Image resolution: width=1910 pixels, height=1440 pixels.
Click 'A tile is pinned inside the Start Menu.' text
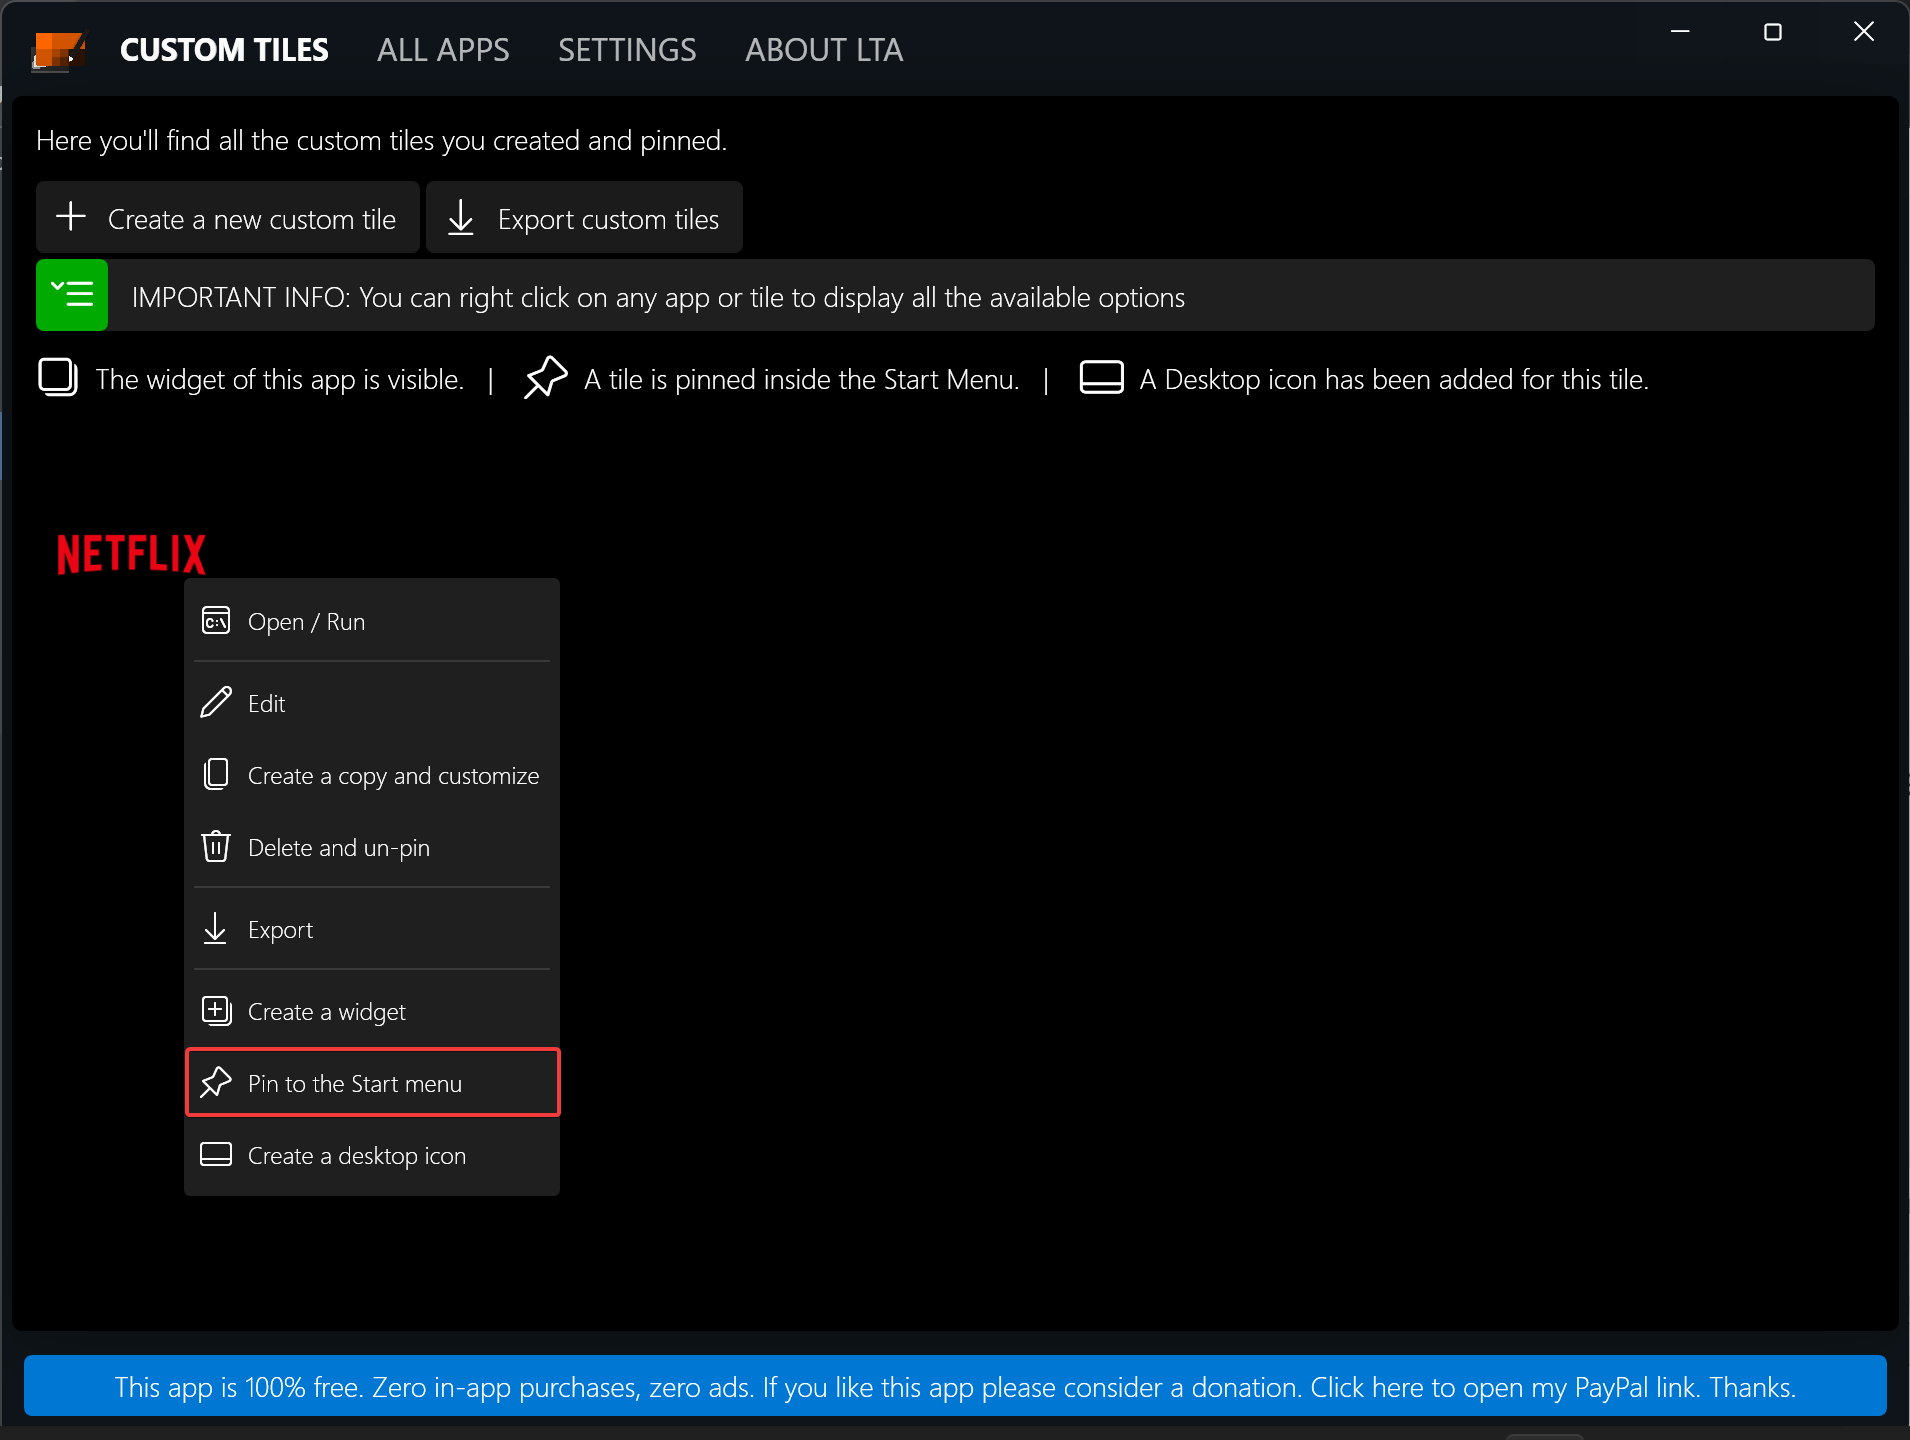click(802, 379)
